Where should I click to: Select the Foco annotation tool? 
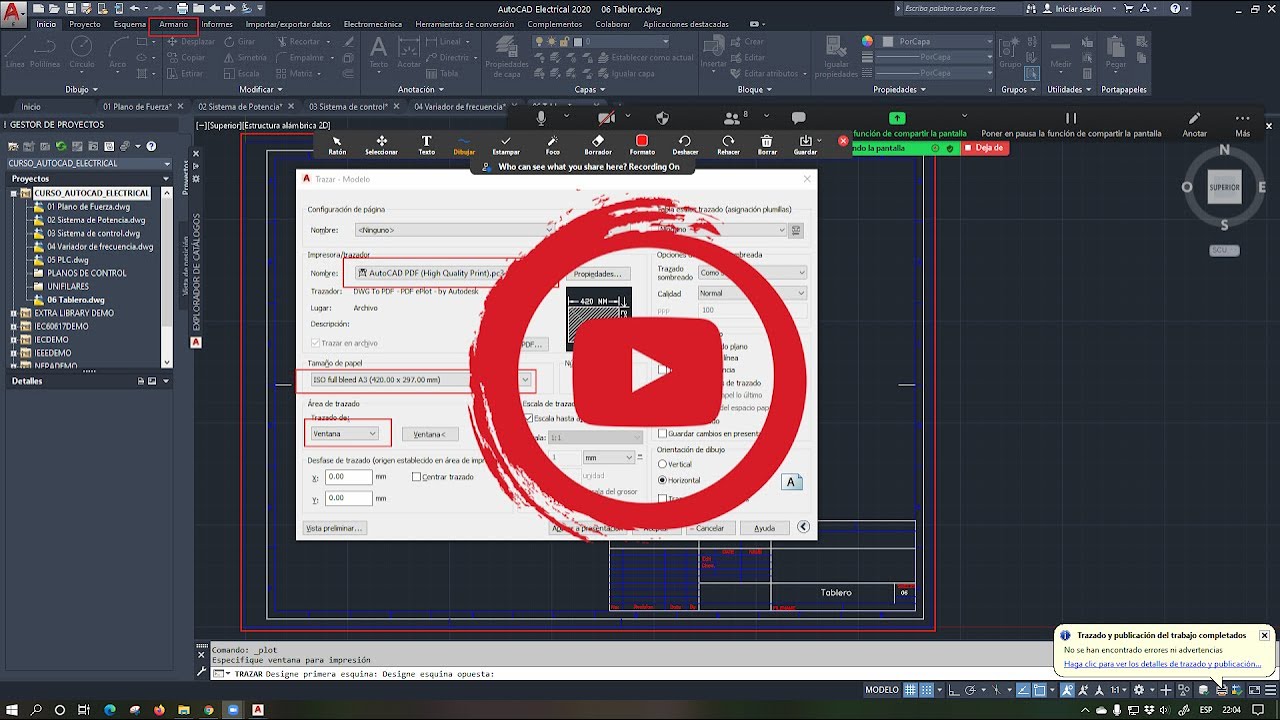553,145
